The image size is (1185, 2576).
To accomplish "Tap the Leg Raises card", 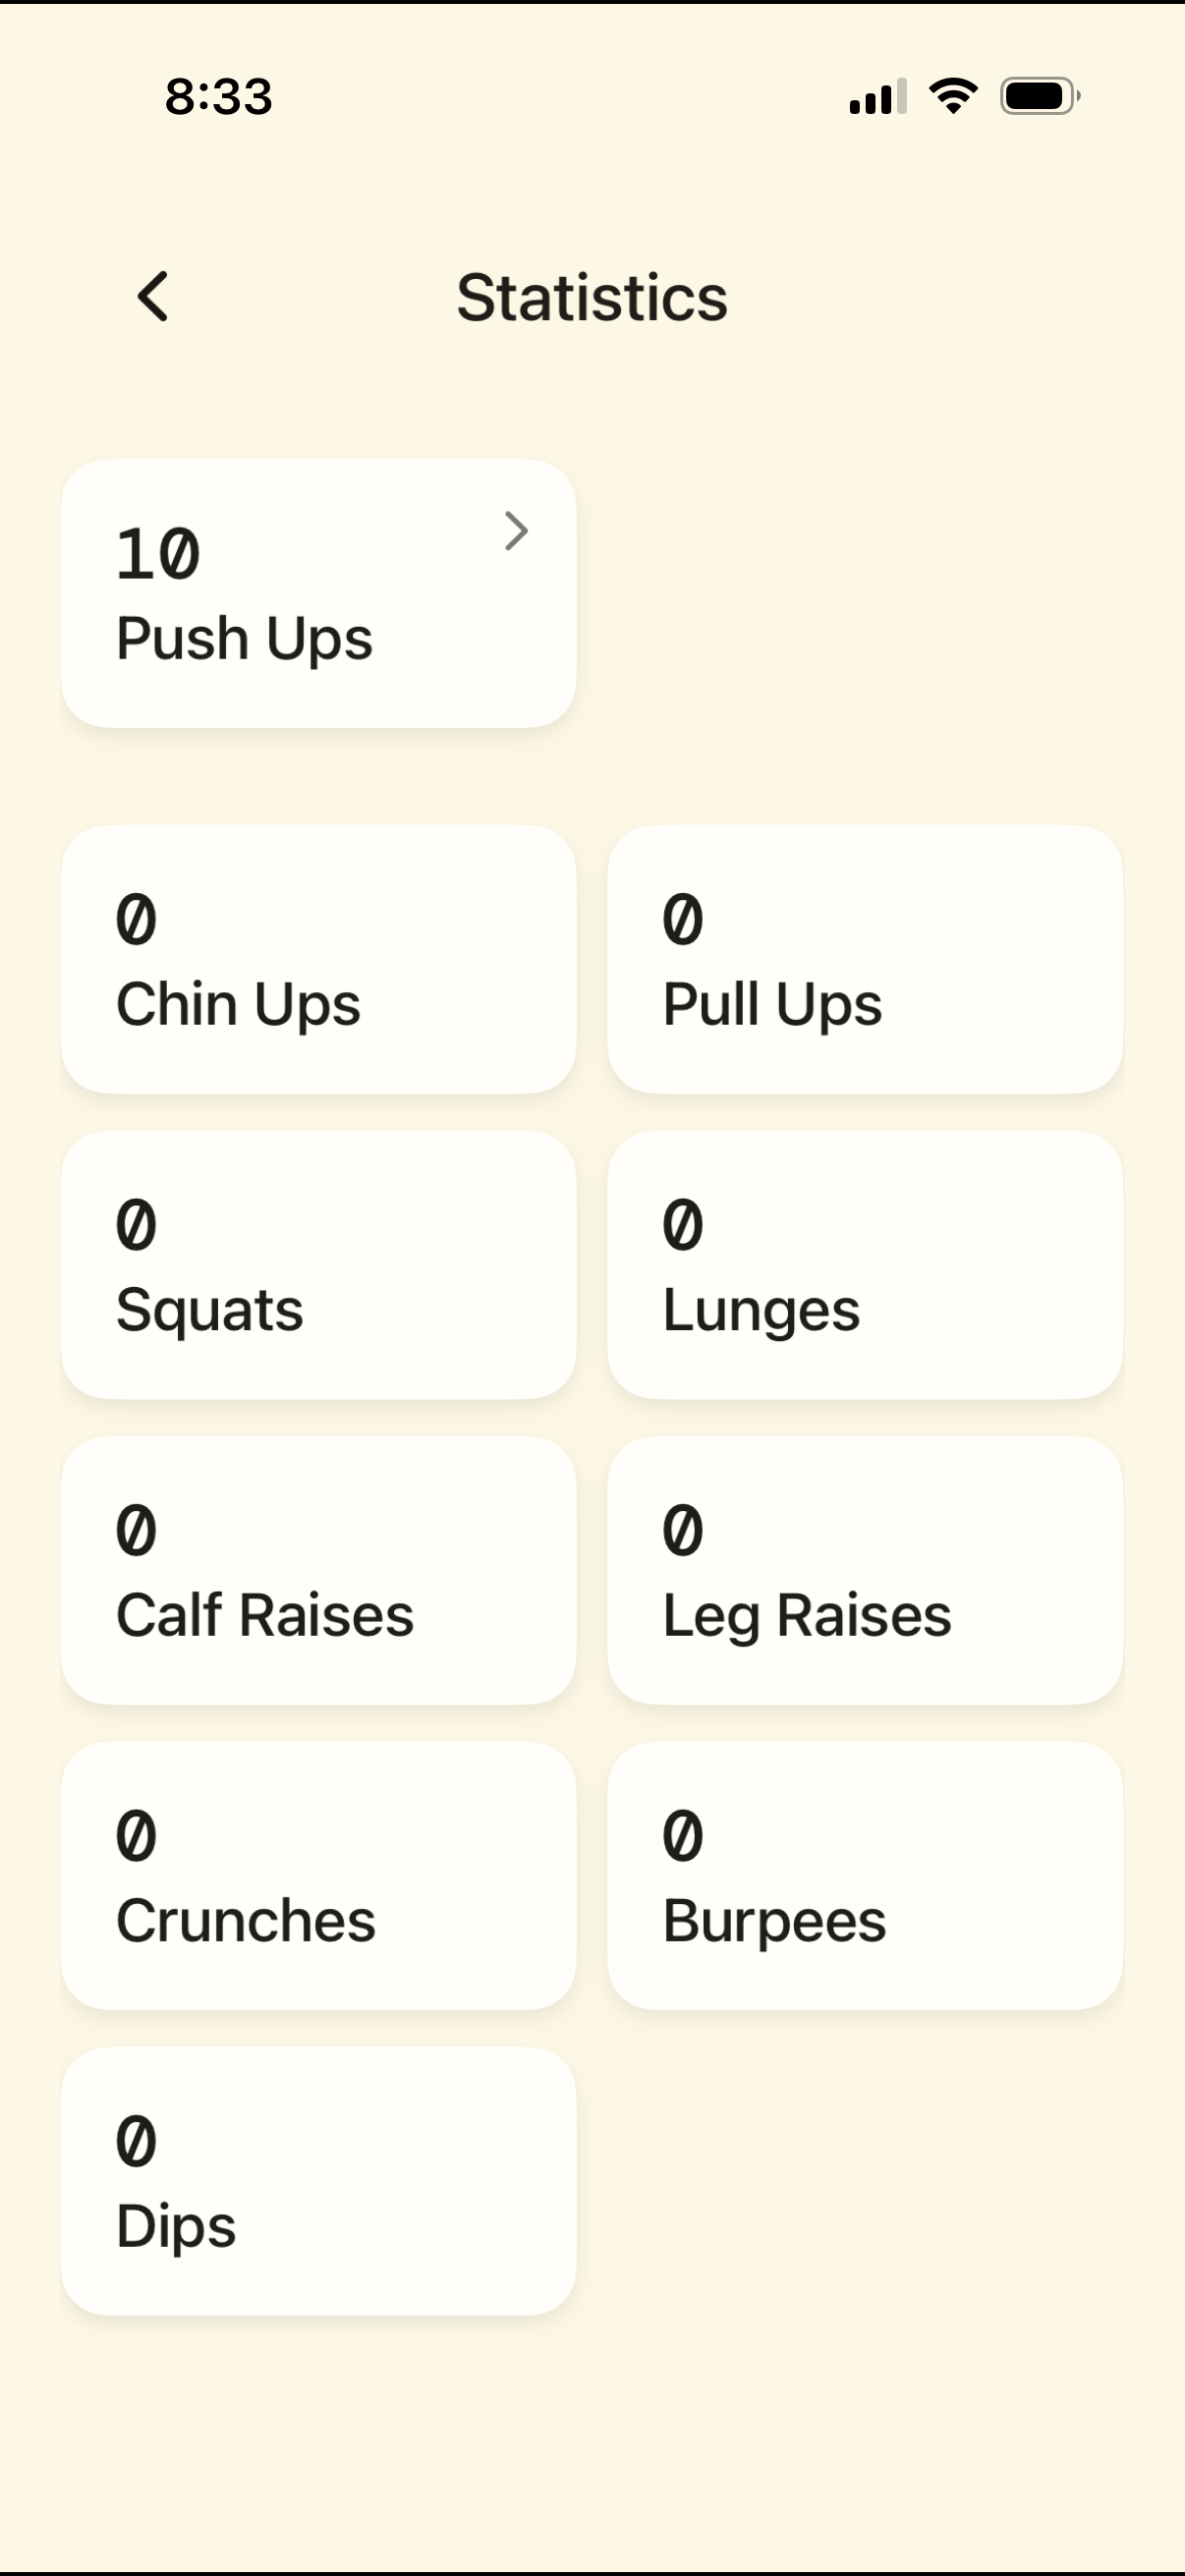I will [864, 1571].
